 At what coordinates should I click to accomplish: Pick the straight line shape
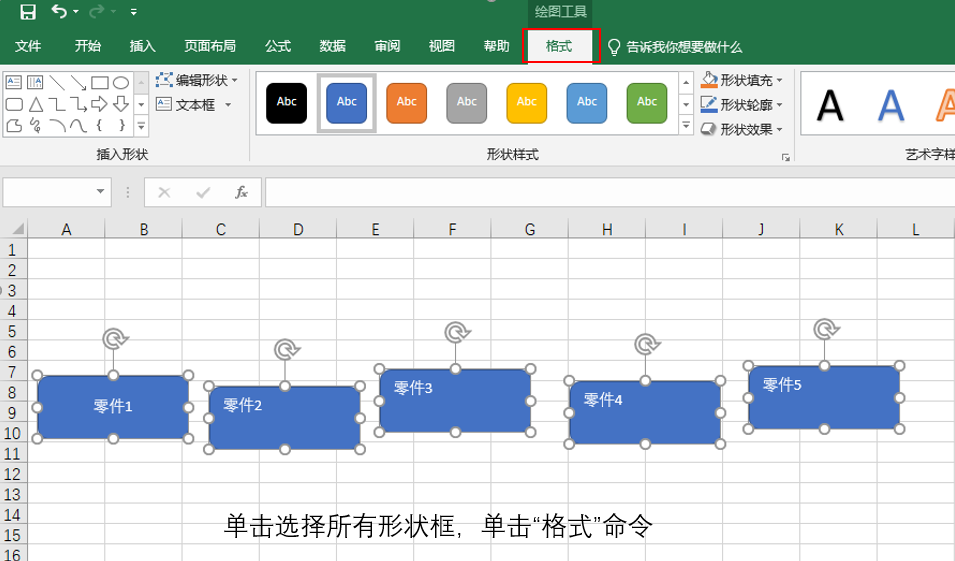tap(57, 82)
